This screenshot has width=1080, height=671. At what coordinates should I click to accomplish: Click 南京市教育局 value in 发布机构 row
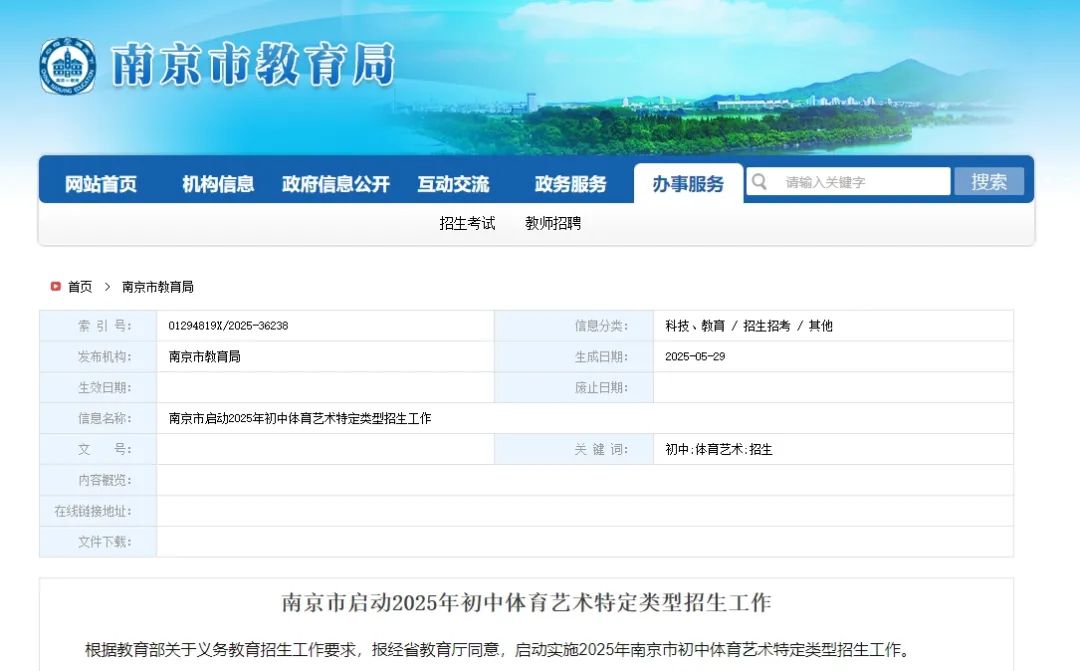tap(205, 357)
